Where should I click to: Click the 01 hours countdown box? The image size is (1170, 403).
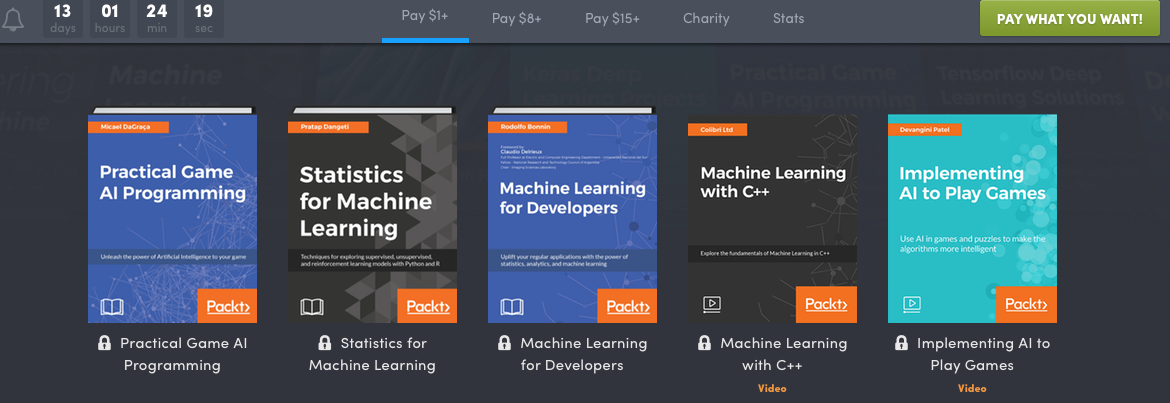pos(110,19)
